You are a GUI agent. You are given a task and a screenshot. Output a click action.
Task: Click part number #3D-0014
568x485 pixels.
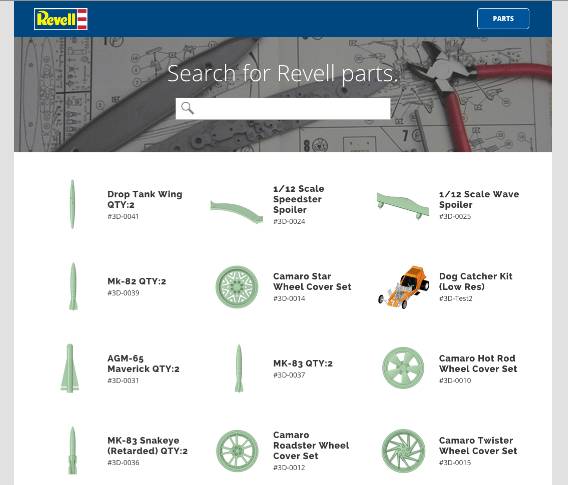pyautogui.click(x=289, y=298)
